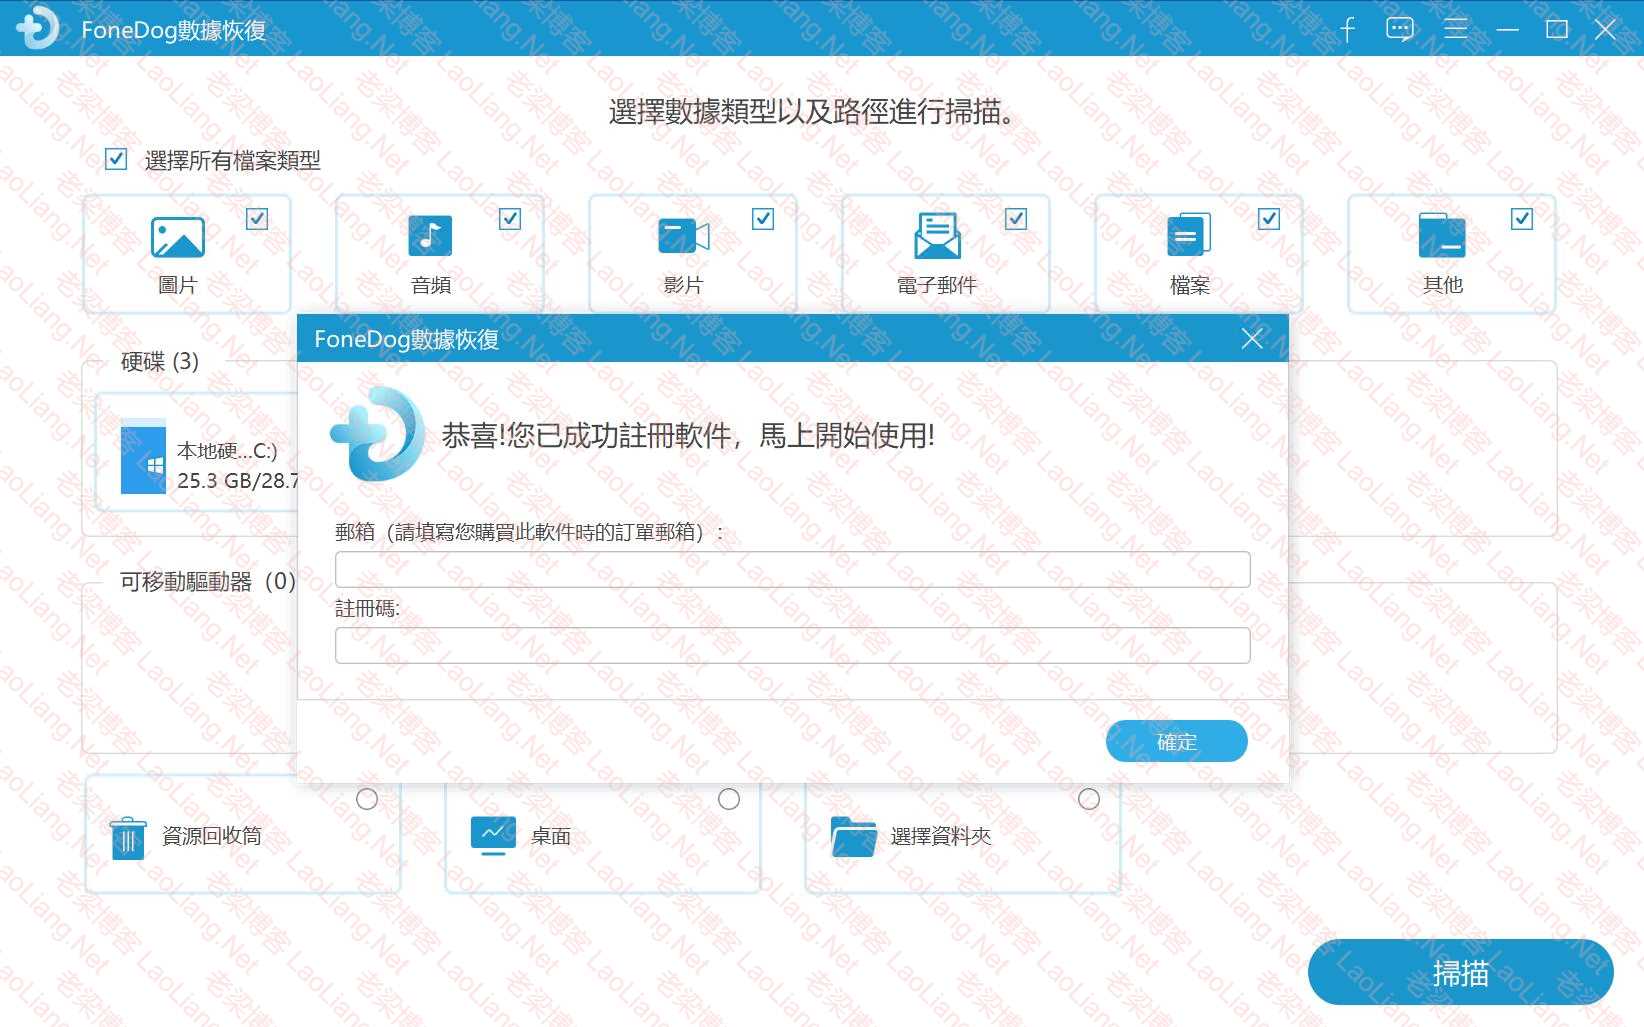Click the 其他 others type icon
The height and width of the screenshot is (1027, 1644).
tap(1441, 237)
